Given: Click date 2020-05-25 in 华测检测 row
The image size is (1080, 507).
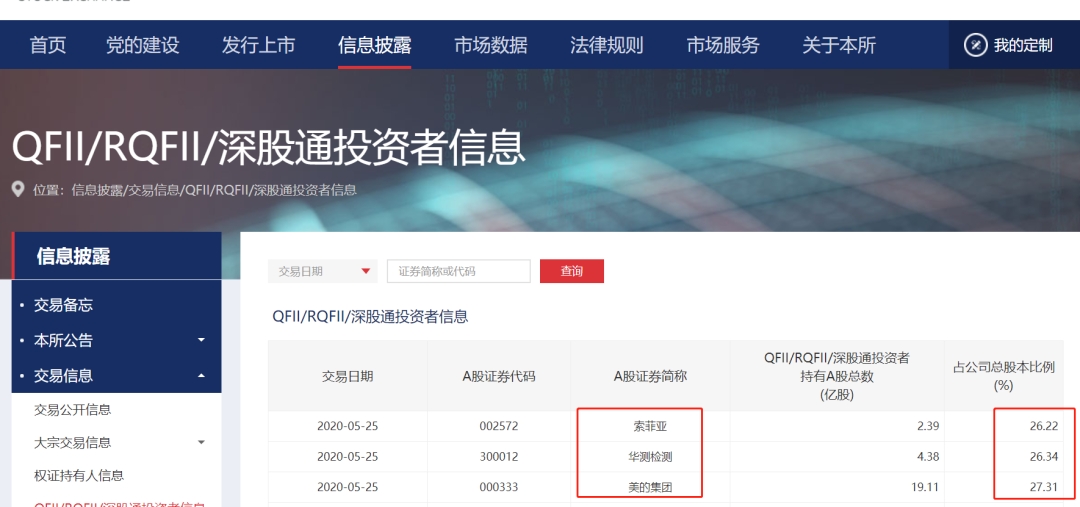Looking at the screenshot, I should click(348, 457).
